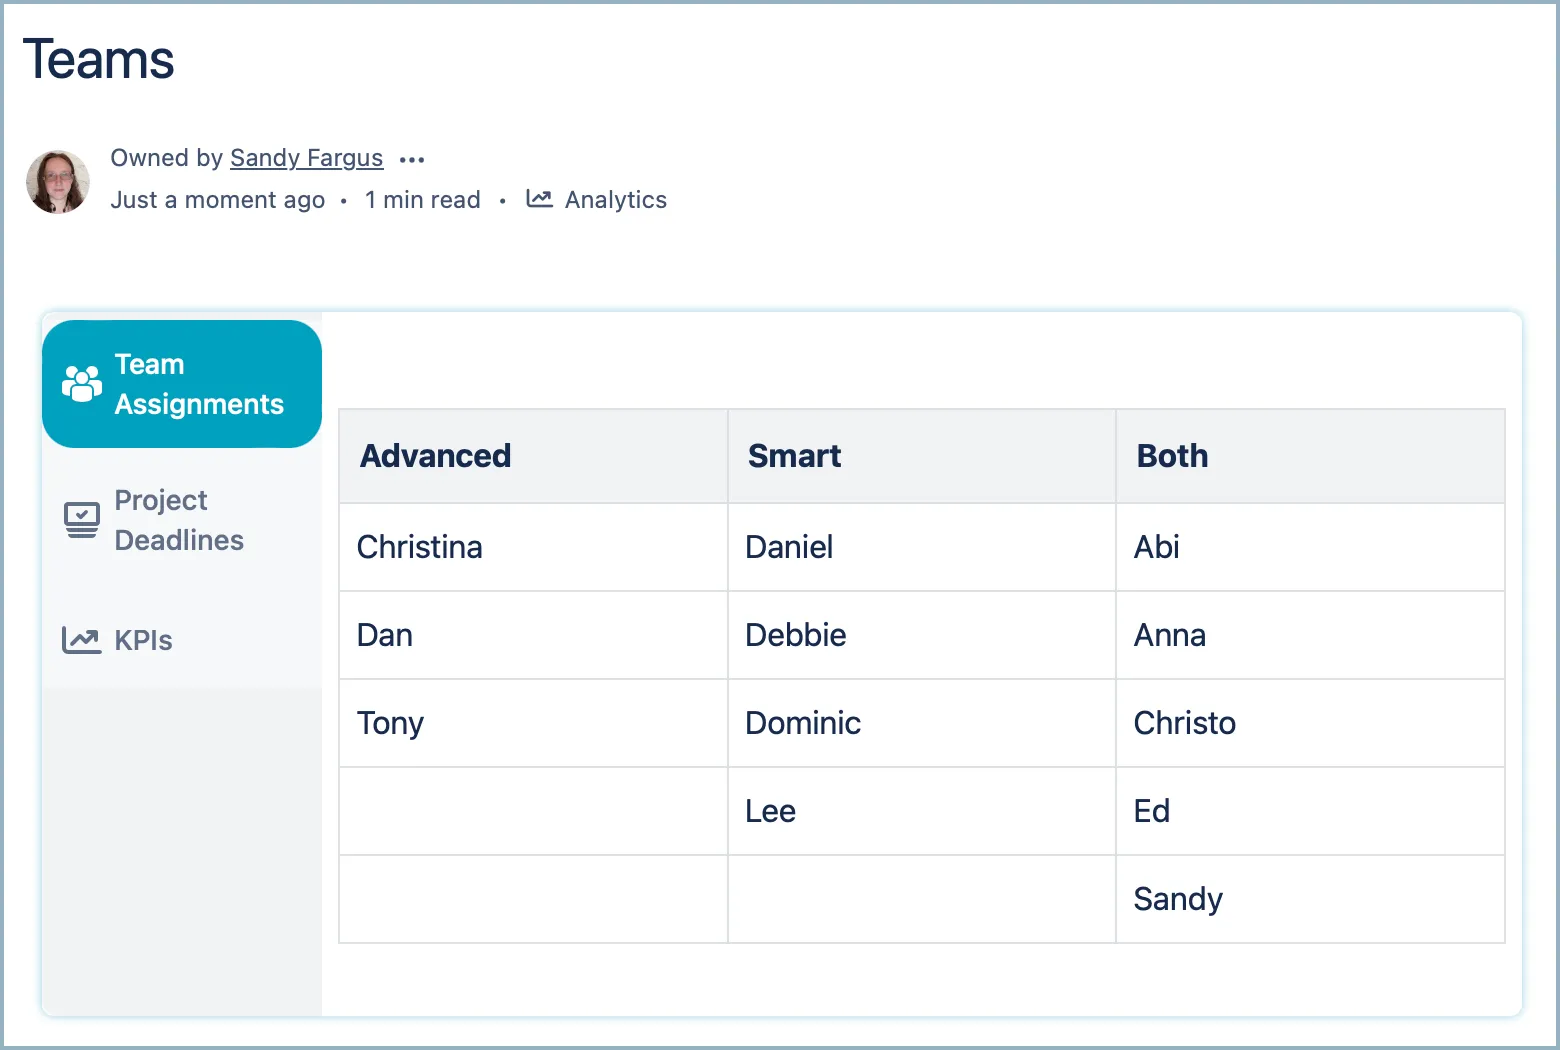Open the KPIs tab
The width and height of the screenshot is (1560, 1050).
coord(182,640)
